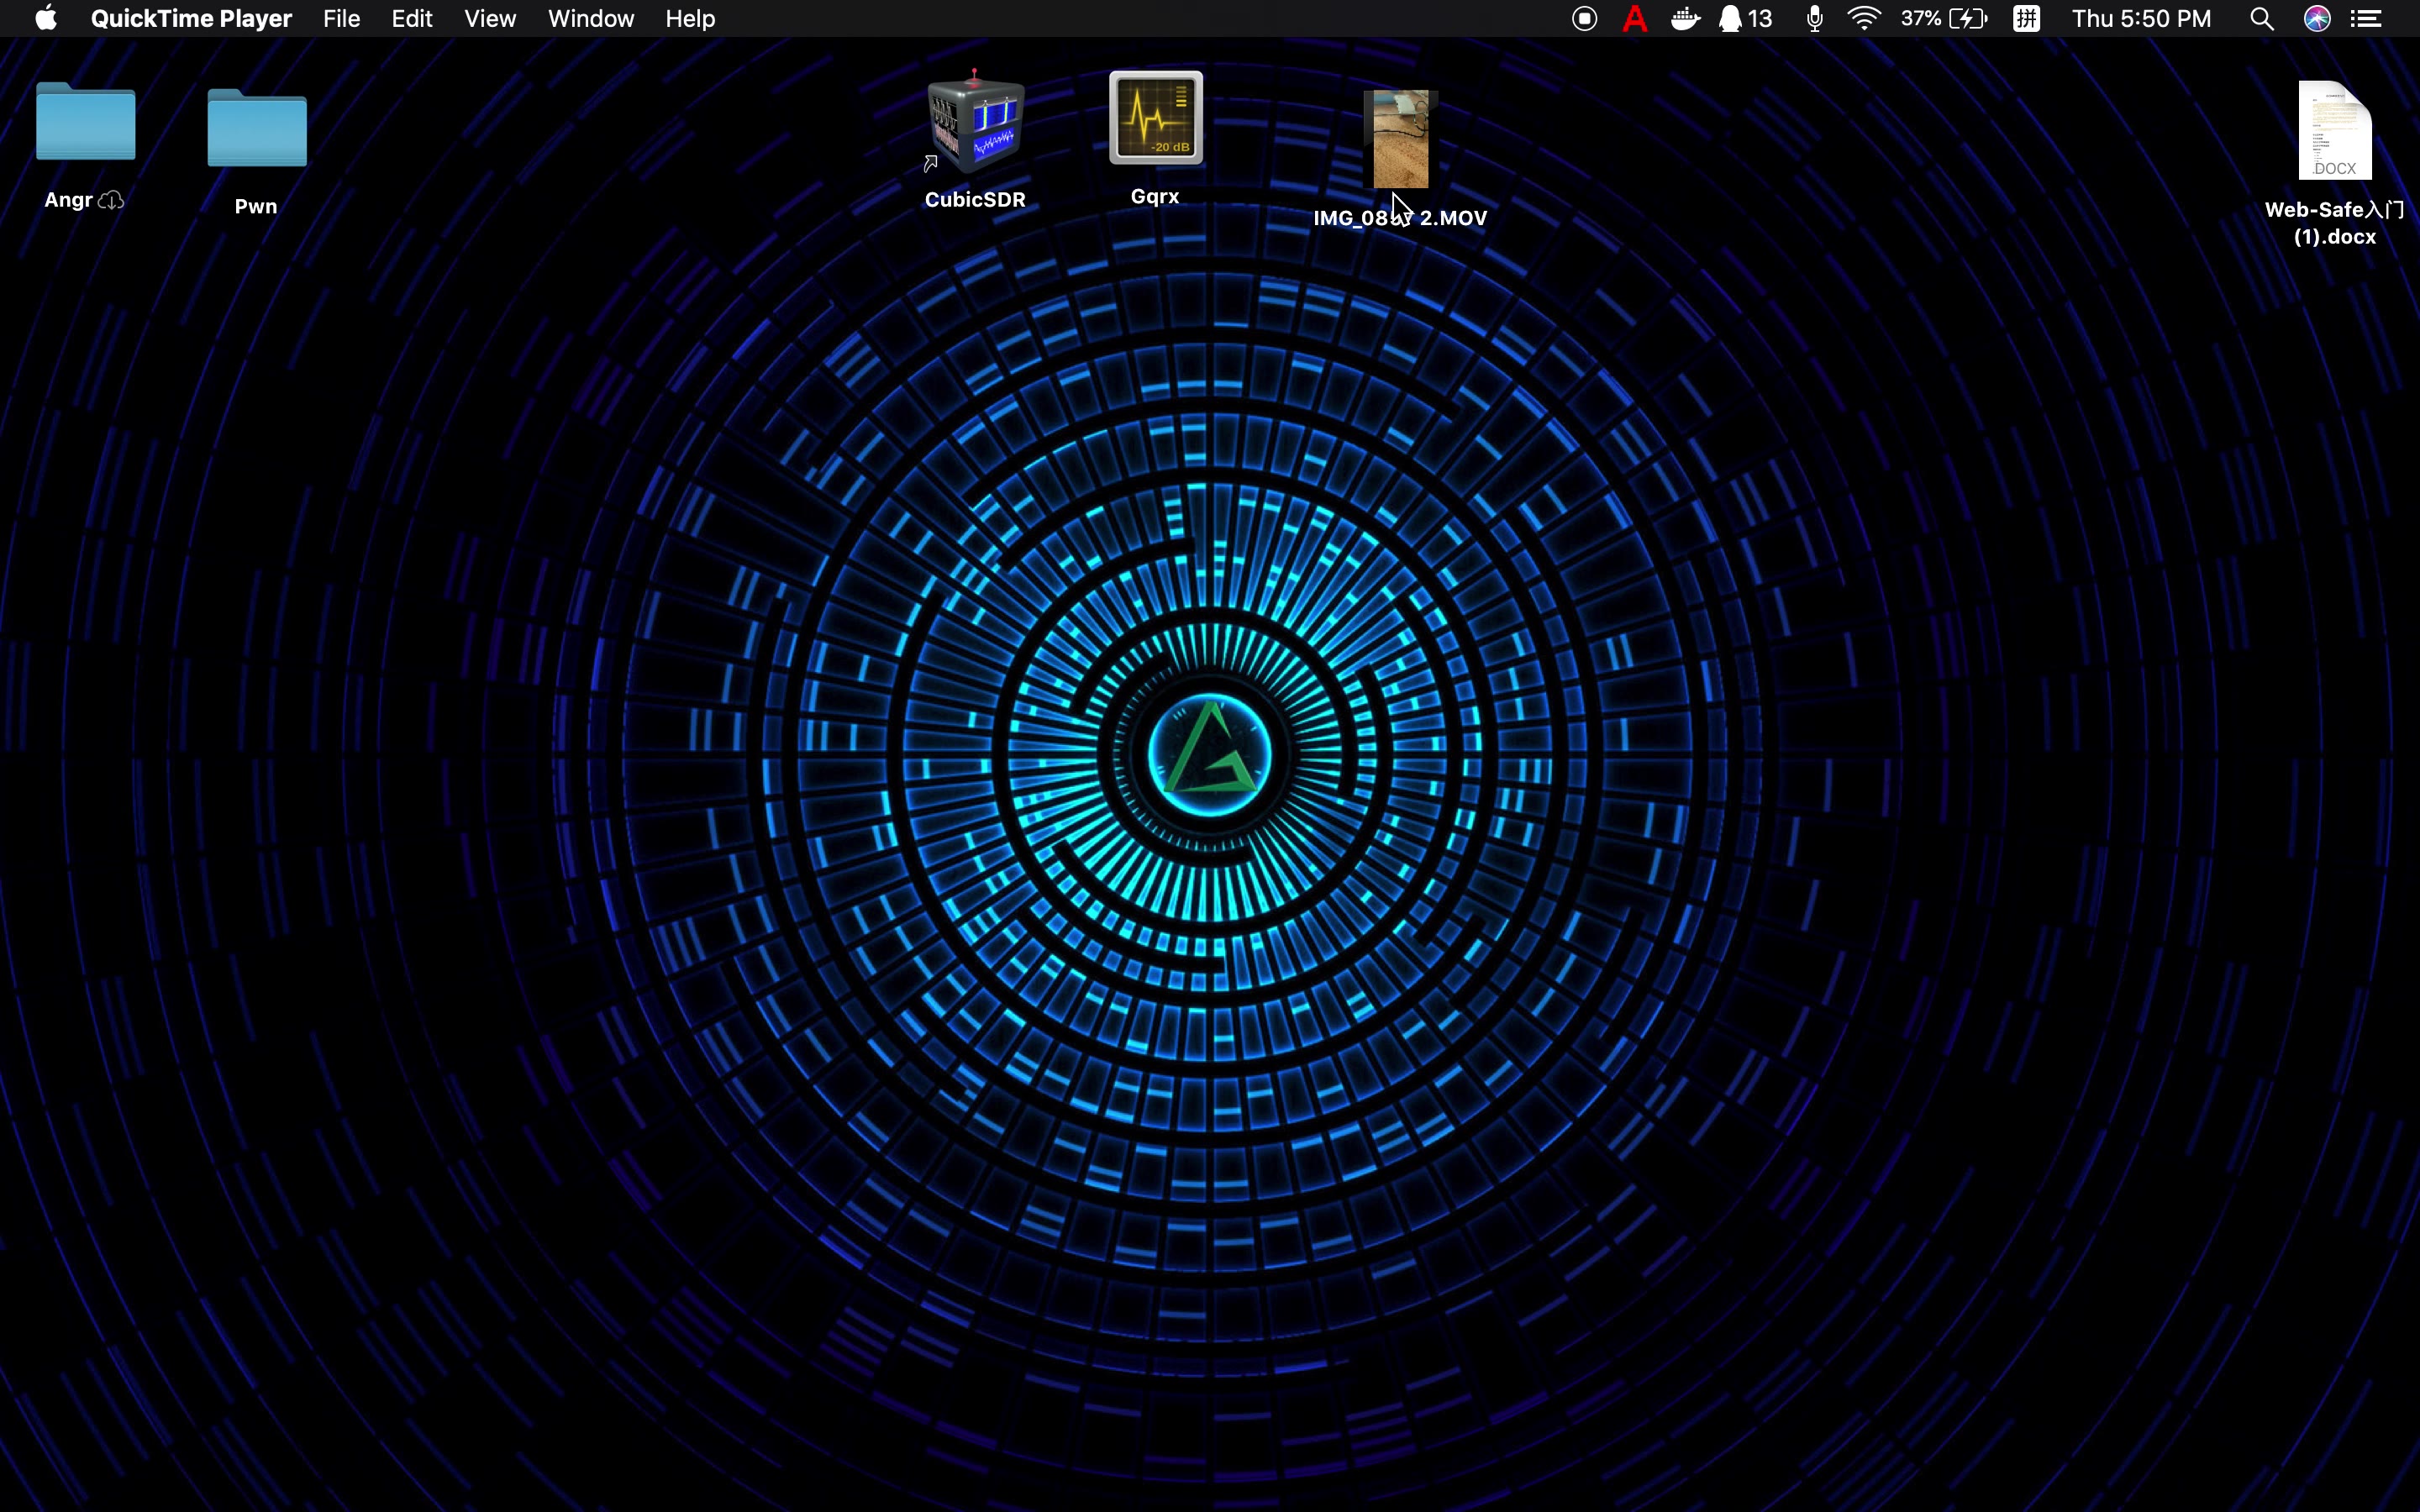Click the CubicSDR name label
The height and width of the screenshot is (1512, 2420).
[x=975, y=199]
